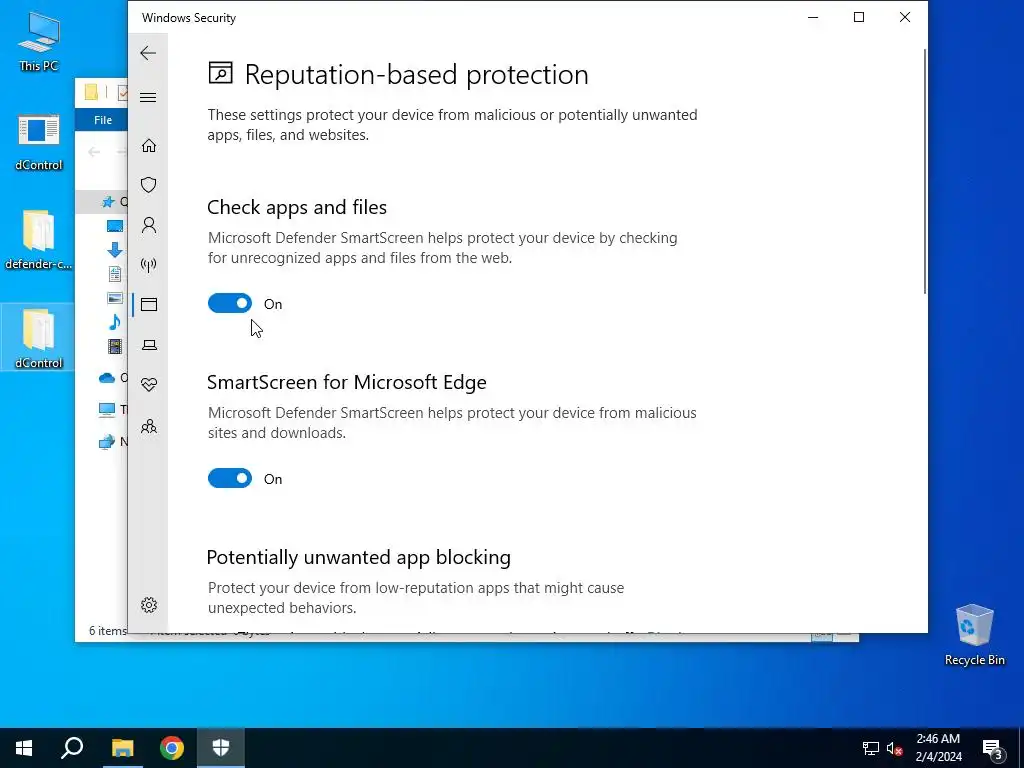This screenshot has height=768, width=1024.
Task: Click File Explorer back arrow button
Action: pos(94,152)
